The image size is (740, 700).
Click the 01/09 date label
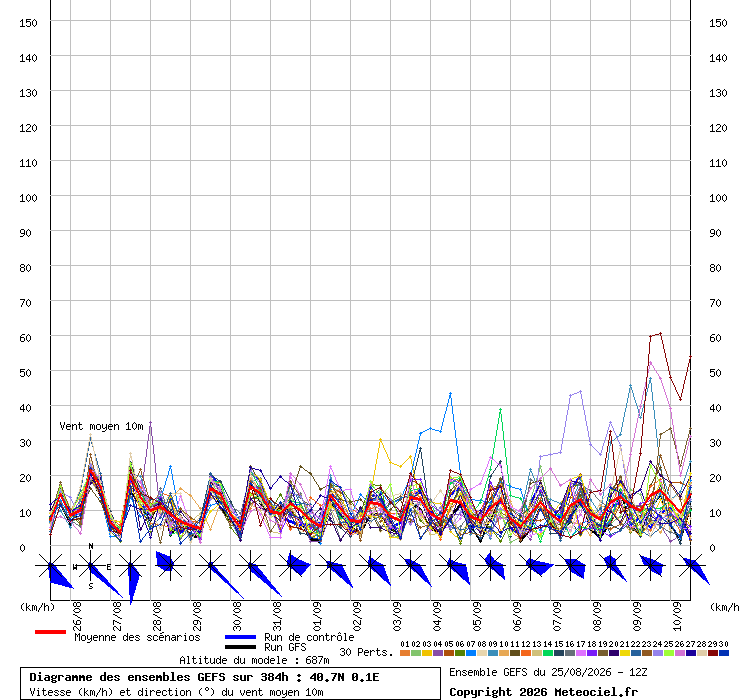[317, 616]
